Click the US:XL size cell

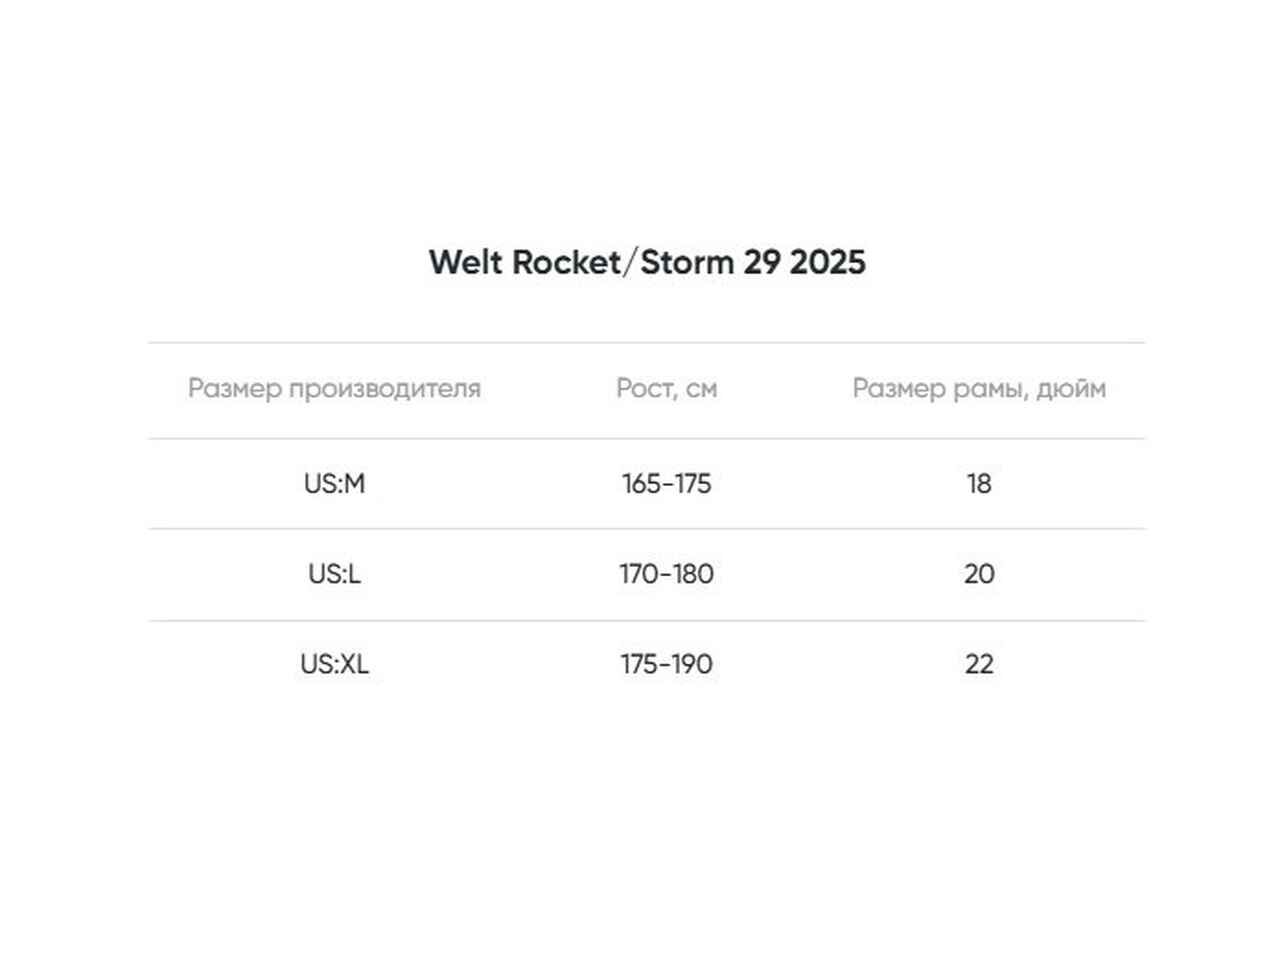(334, 664)
